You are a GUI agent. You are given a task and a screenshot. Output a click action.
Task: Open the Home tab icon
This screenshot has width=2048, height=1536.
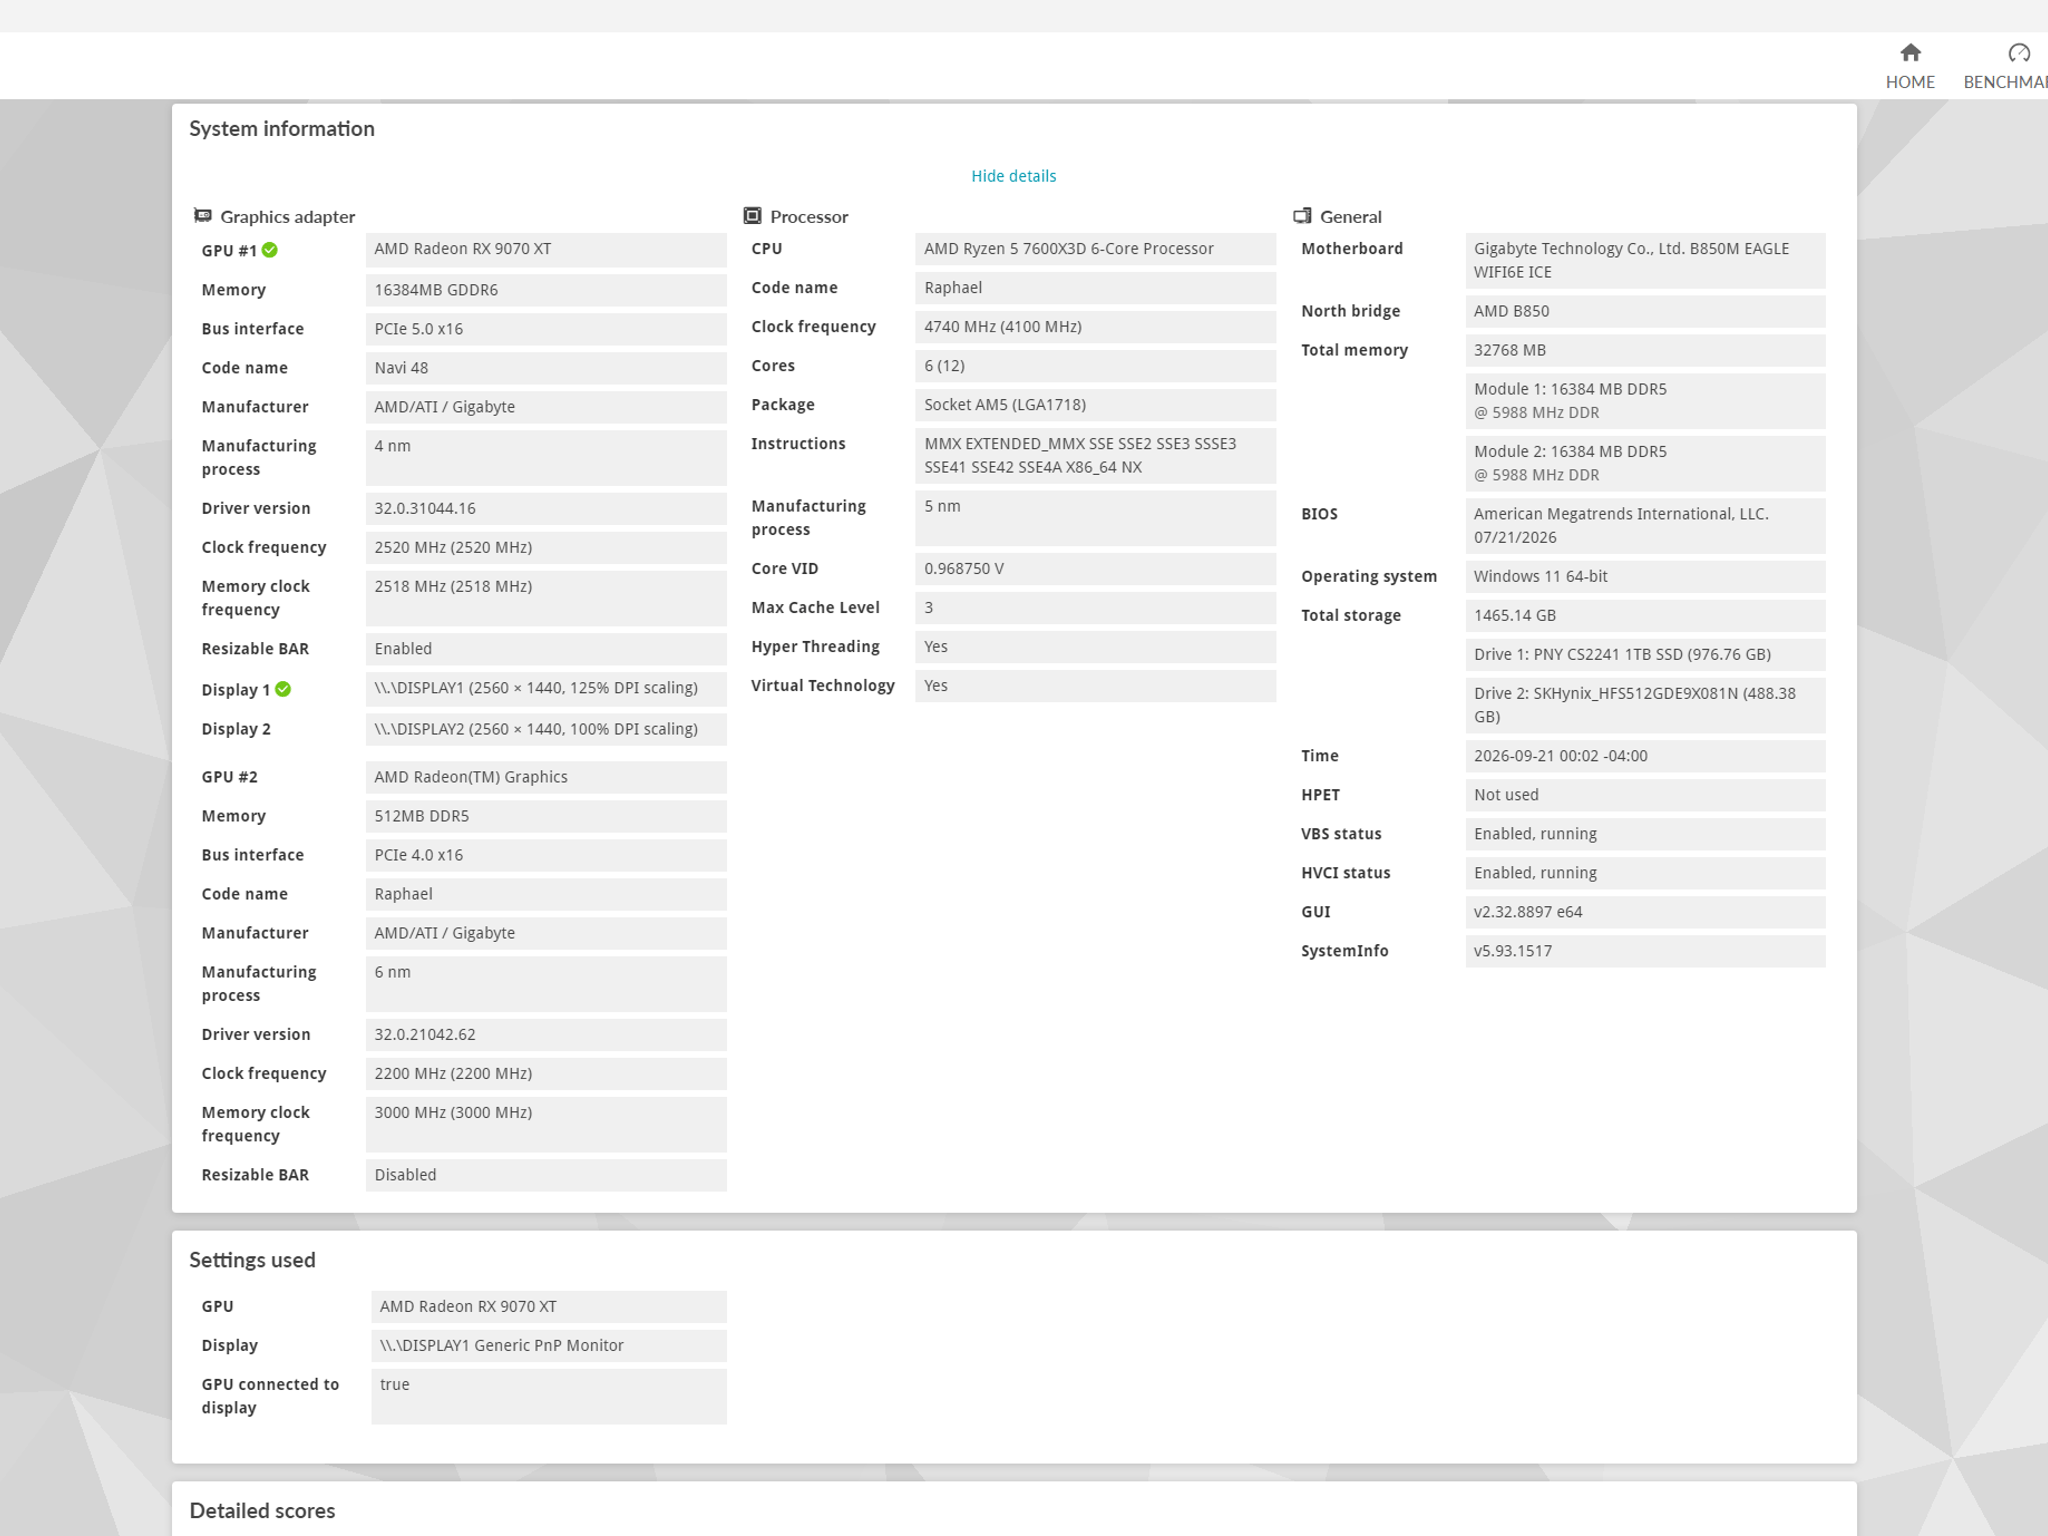coord(1910,53)
